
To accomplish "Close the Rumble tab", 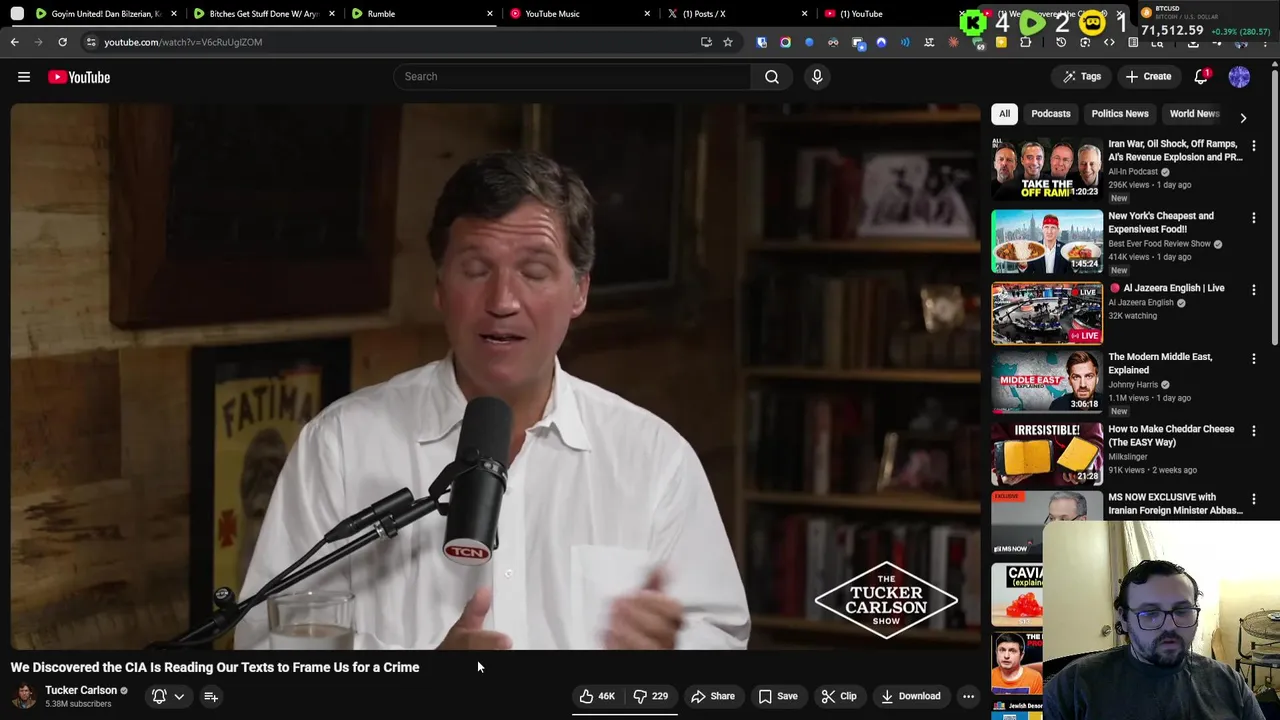I will tap(490, 14).
